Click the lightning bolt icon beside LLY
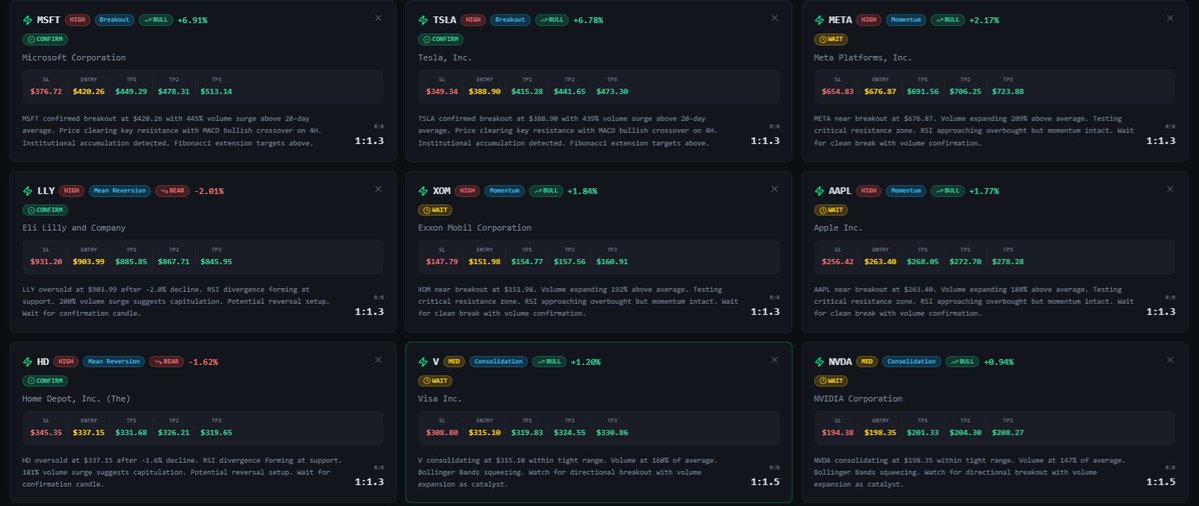 28,191
